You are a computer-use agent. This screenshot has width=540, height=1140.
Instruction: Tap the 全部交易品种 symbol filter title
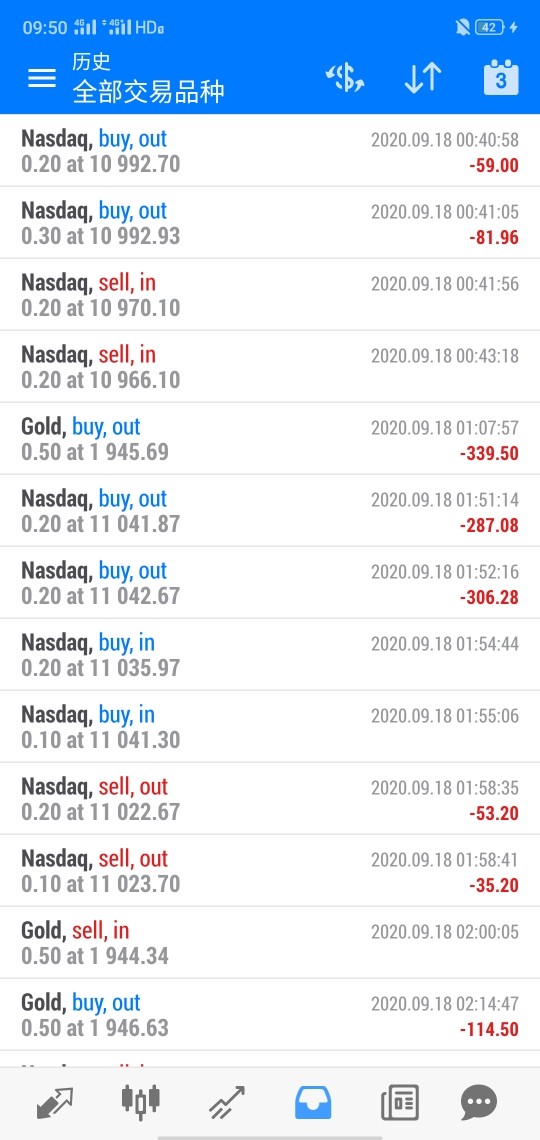tap(148, 93)
